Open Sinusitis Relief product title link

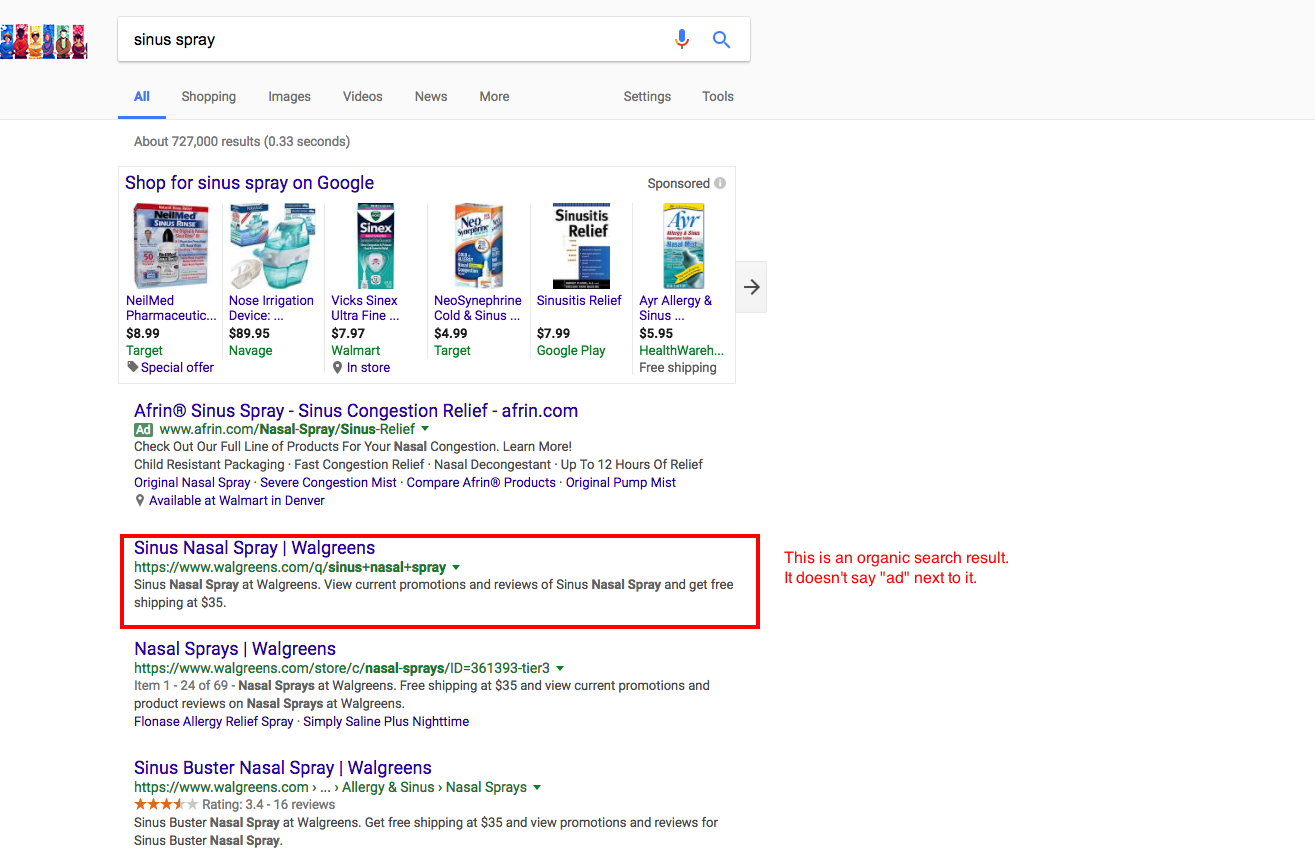tap(579, 300)
